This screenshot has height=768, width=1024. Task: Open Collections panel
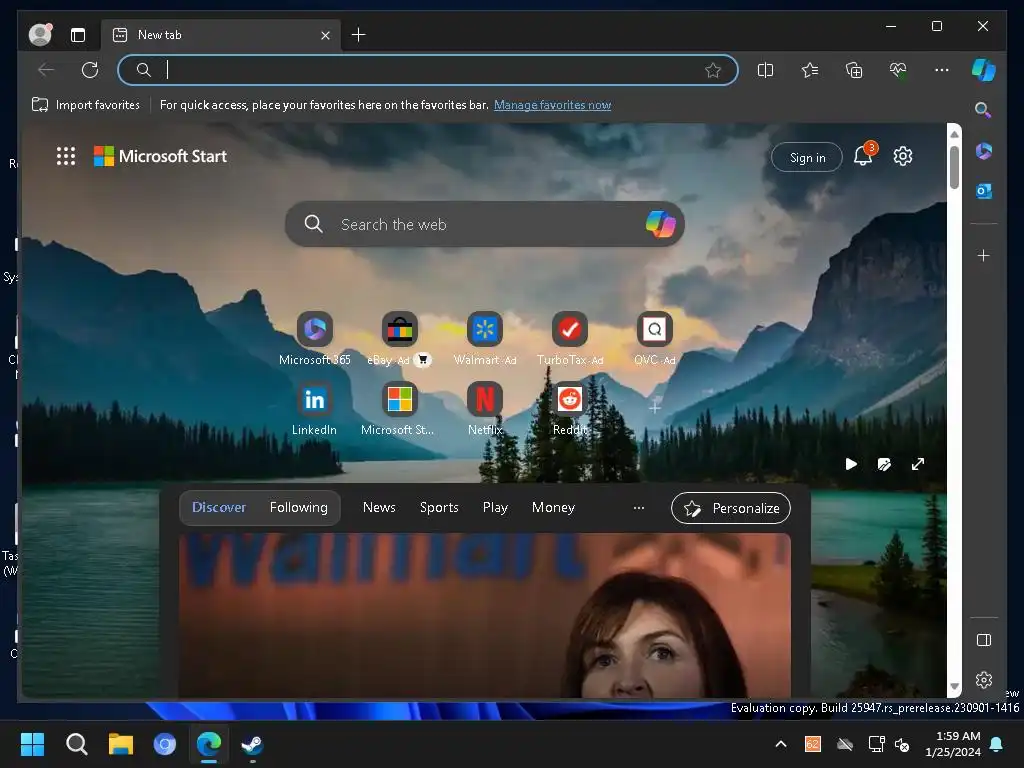854,70
